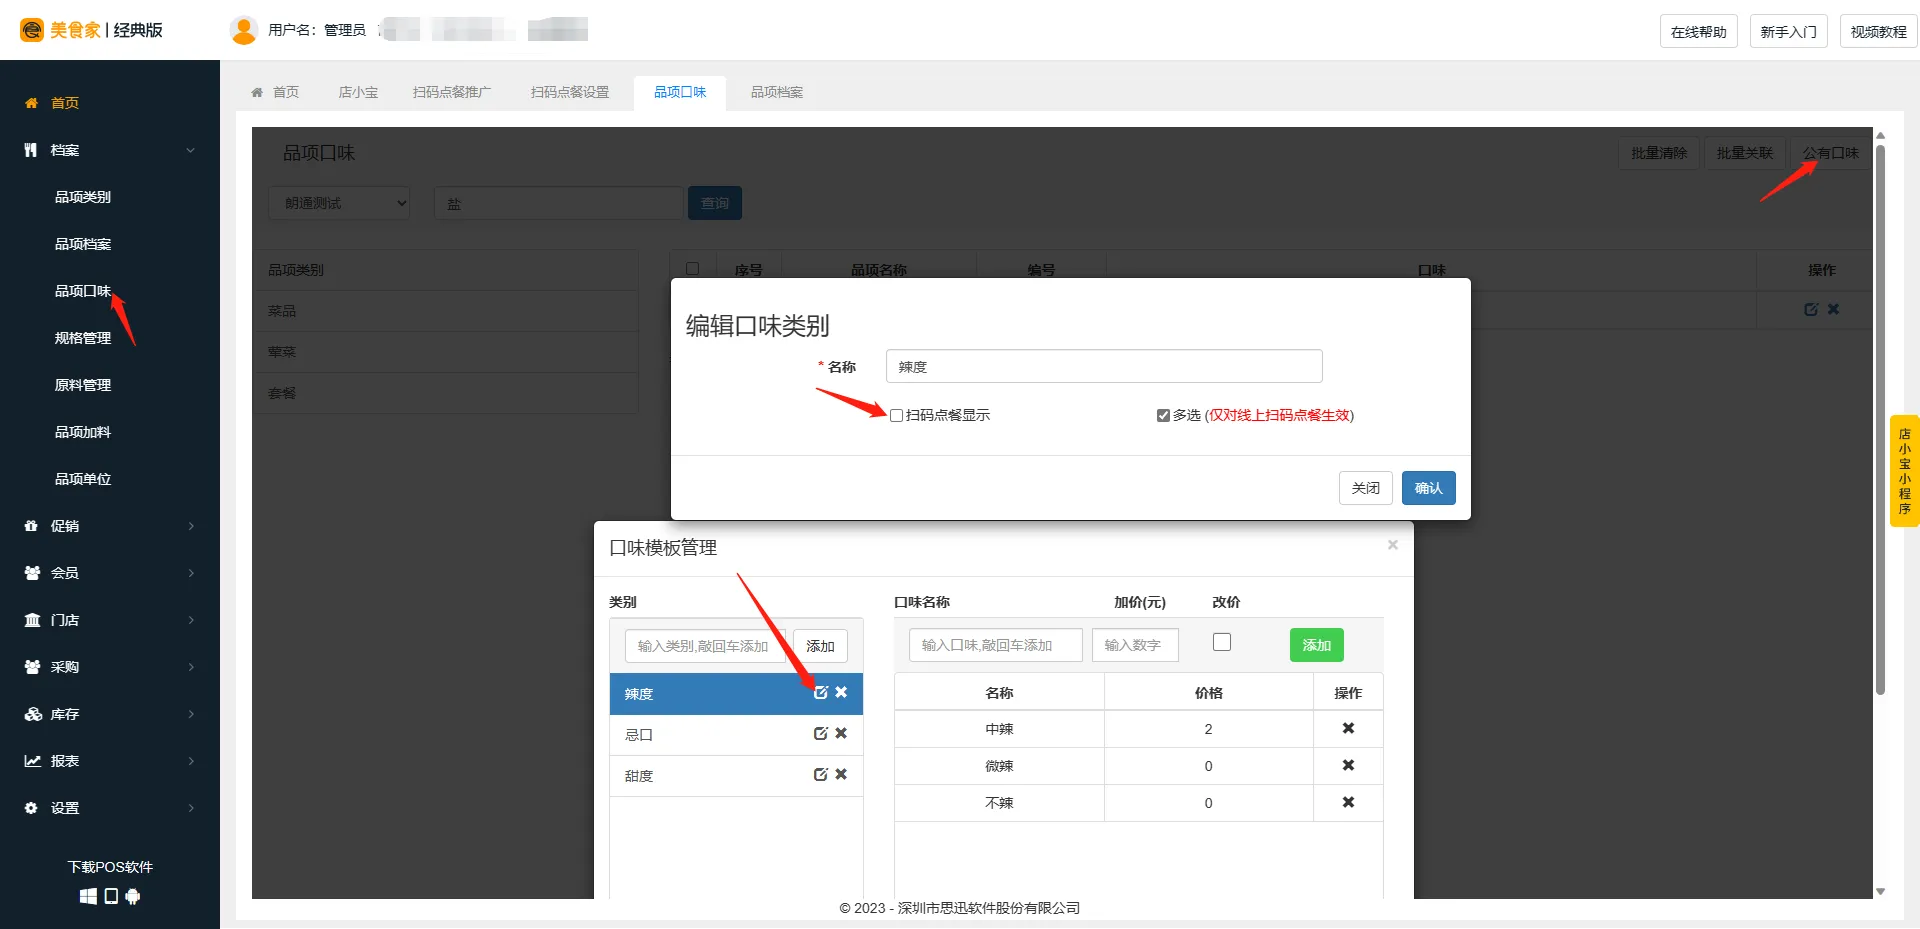Tick the 改价 checkbox
This screenshot has width=1920, height=929.
coord(1222,643)
